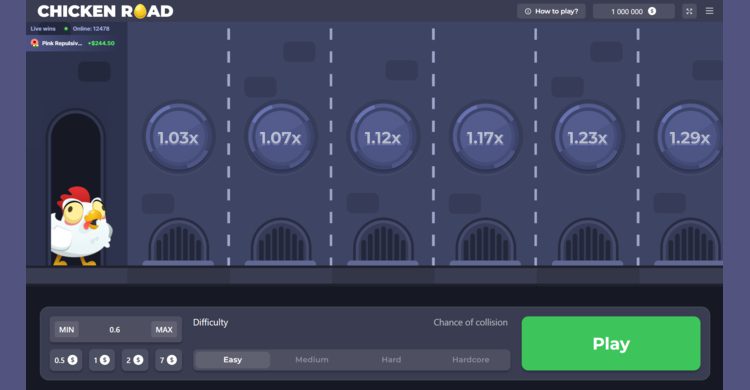The width and height of the screenshot is (750, 390).
Task: Select the 1.23x multiplier manhole
Action: click(588, 137)
